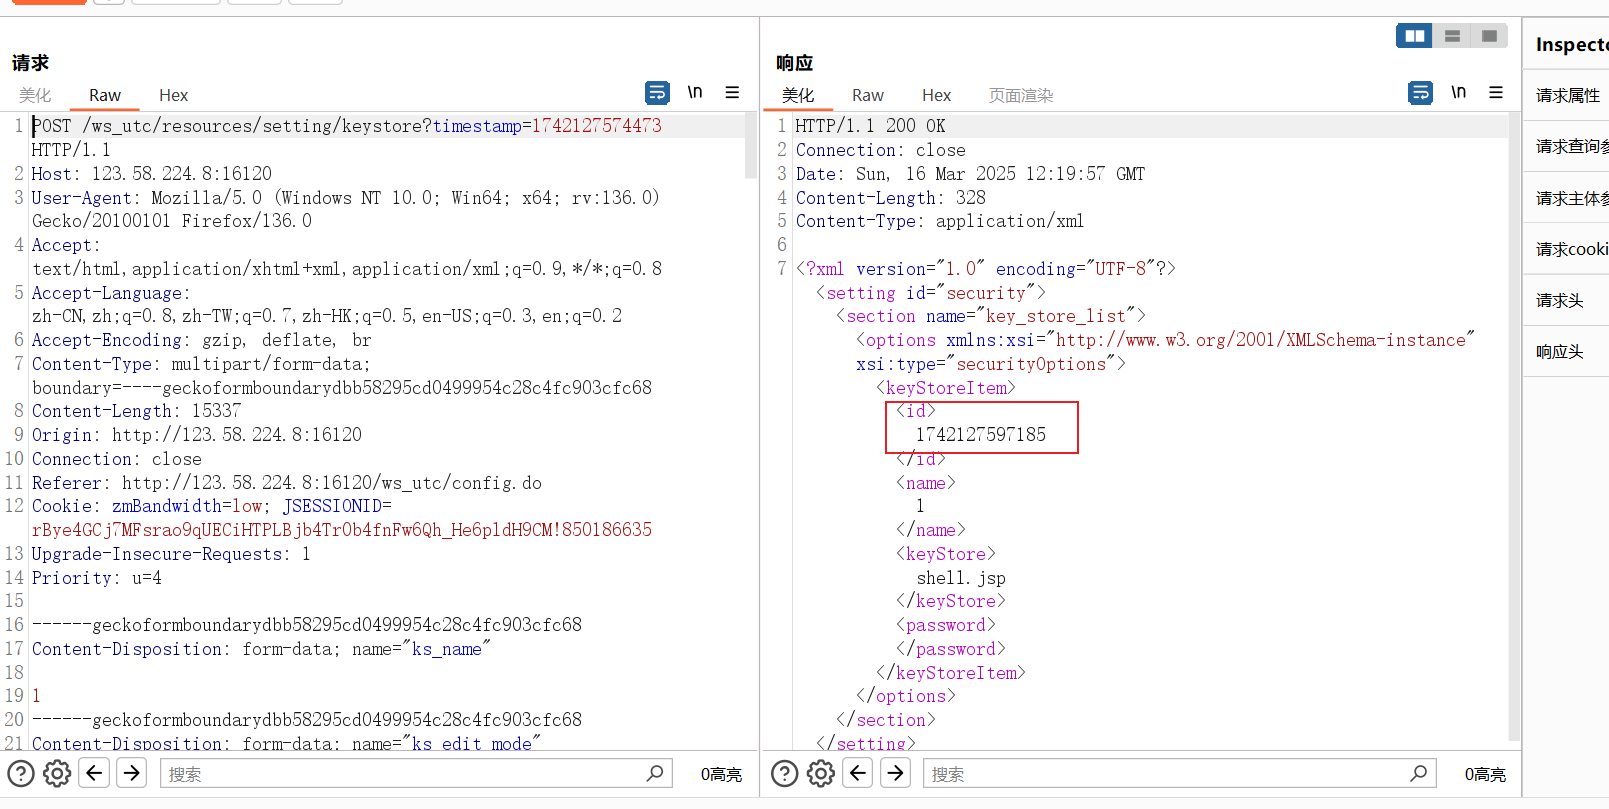Screen dimensions: 1609x809
Task: Click the response search magnifier icon
Action: coord(1418,773)
